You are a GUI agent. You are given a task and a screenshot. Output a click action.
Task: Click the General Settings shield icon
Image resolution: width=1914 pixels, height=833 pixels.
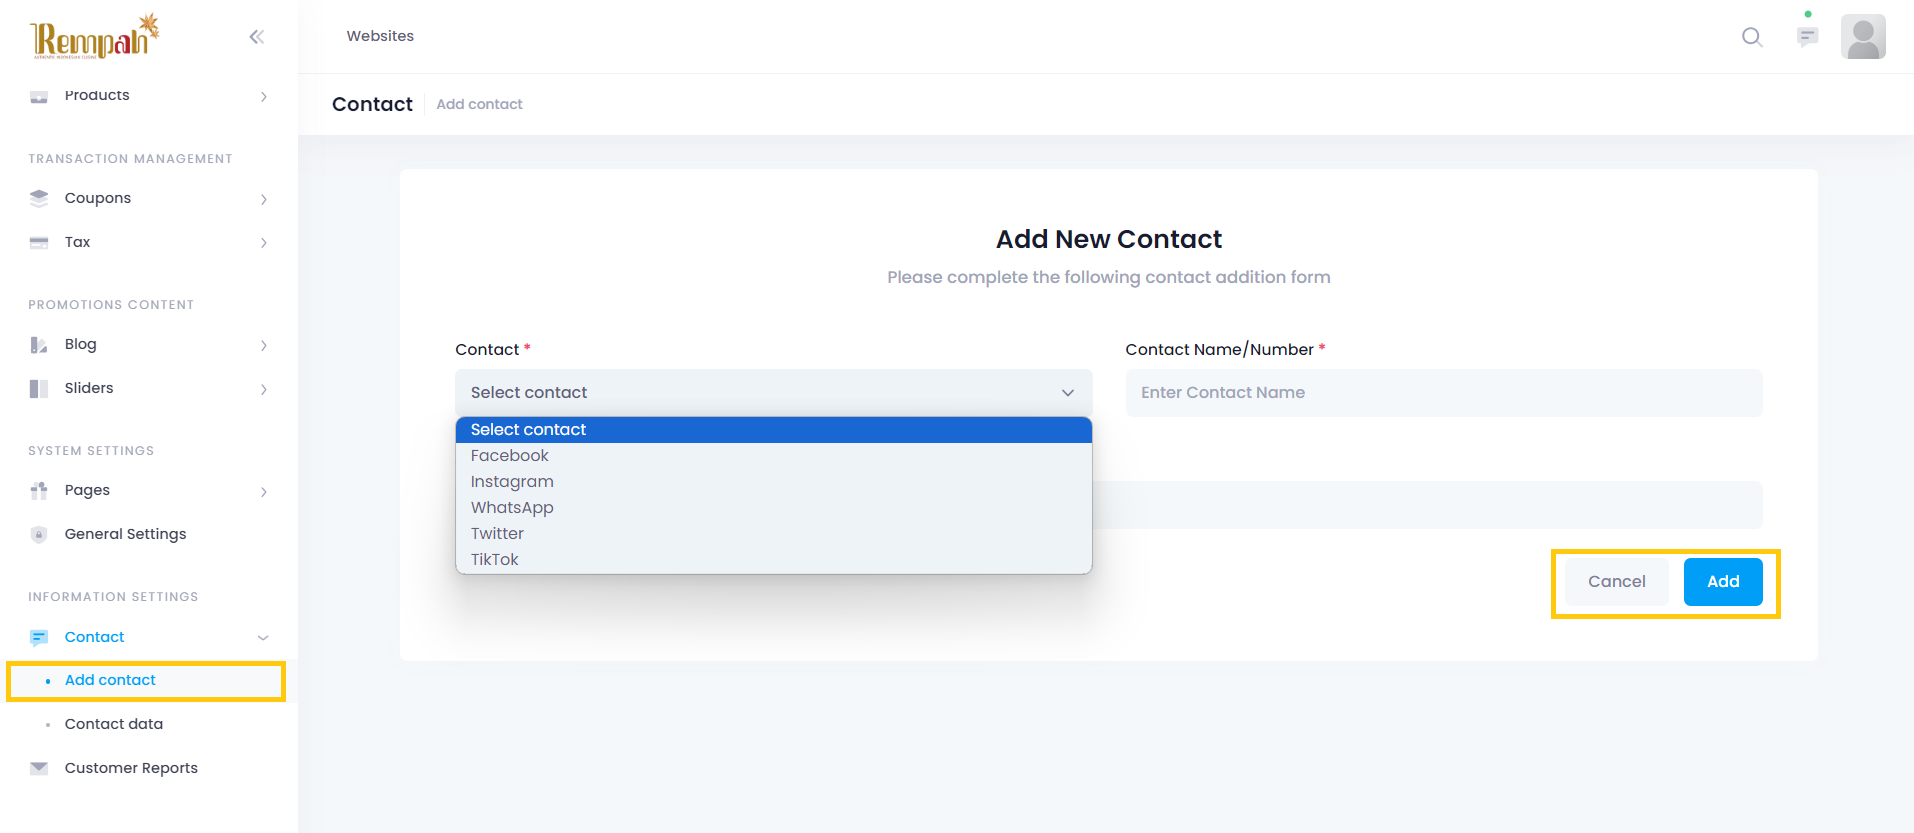coord(39,534)
